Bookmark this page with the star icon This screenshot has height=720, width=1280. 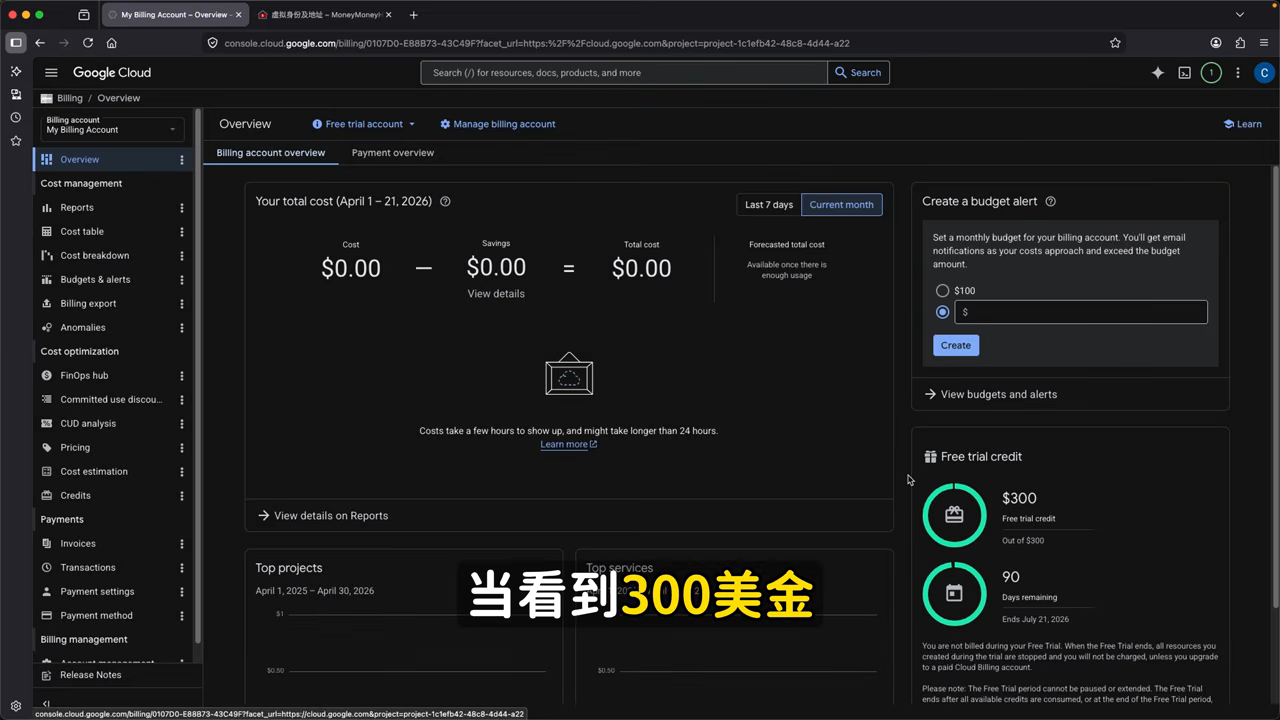coord(1115,43)
